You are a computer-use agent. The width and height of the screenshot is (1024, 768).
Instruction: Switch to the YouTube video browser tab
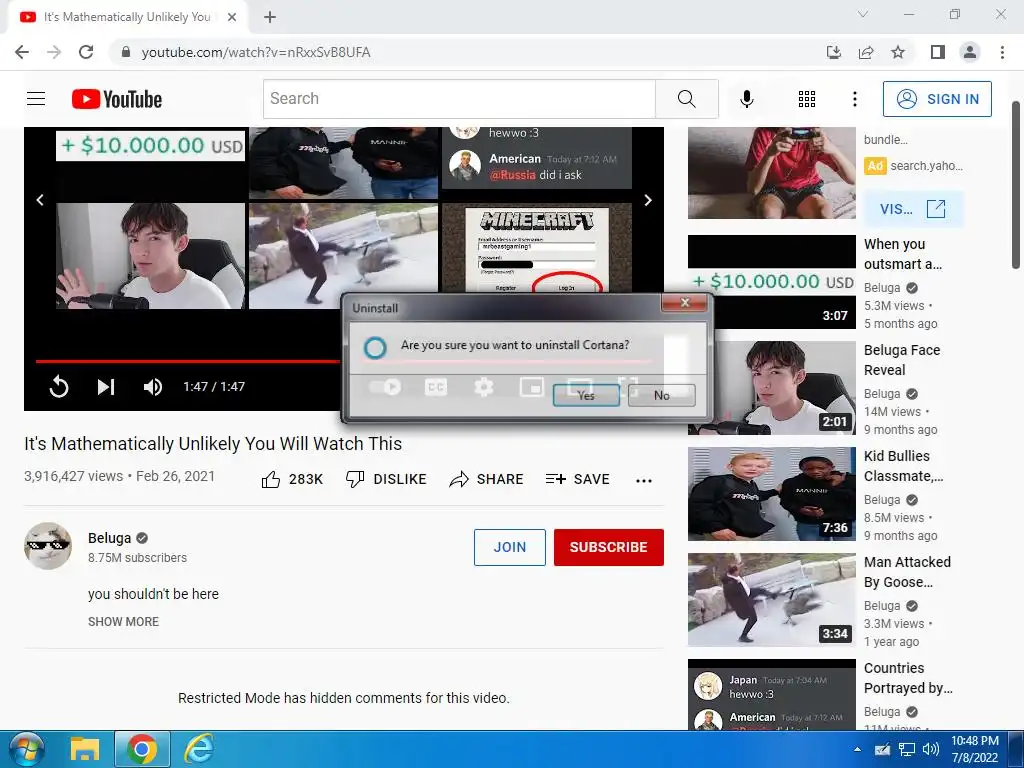click(127, 17)
